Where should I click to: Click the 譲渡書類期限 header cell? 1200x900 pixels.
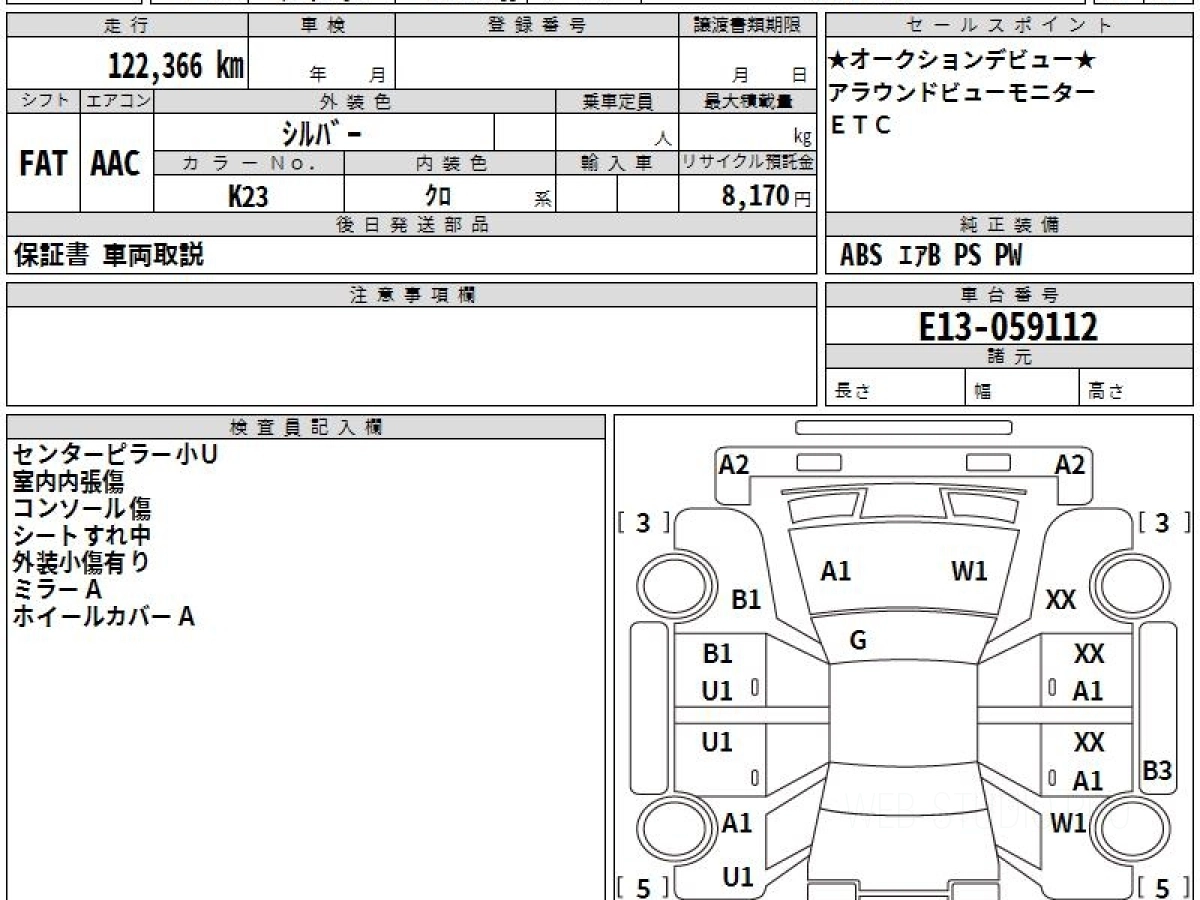click(x=747, y=26)
